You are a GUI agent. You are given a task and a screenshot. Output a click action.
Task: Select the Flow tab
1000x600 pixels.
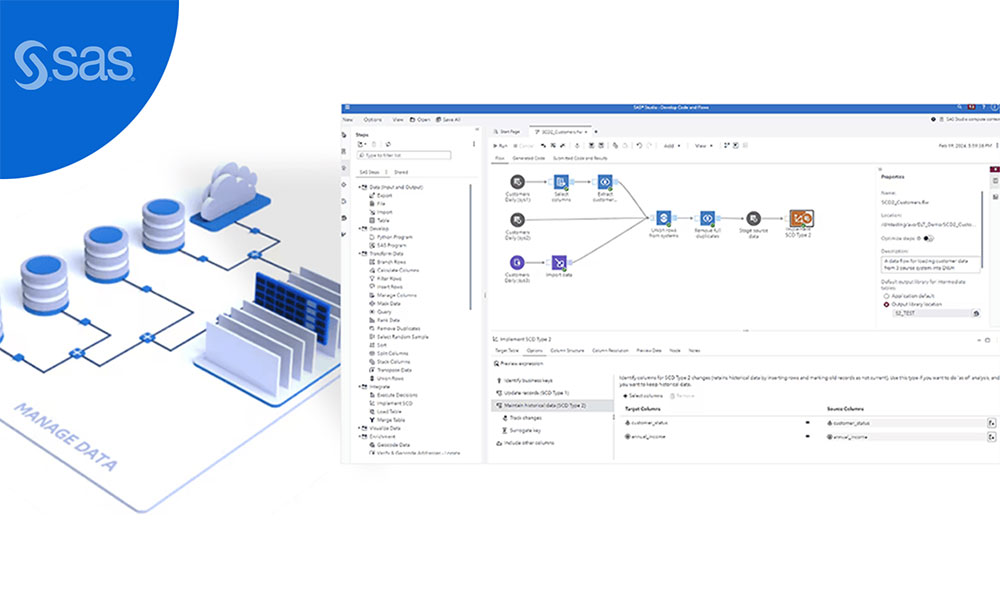[500, 158]
